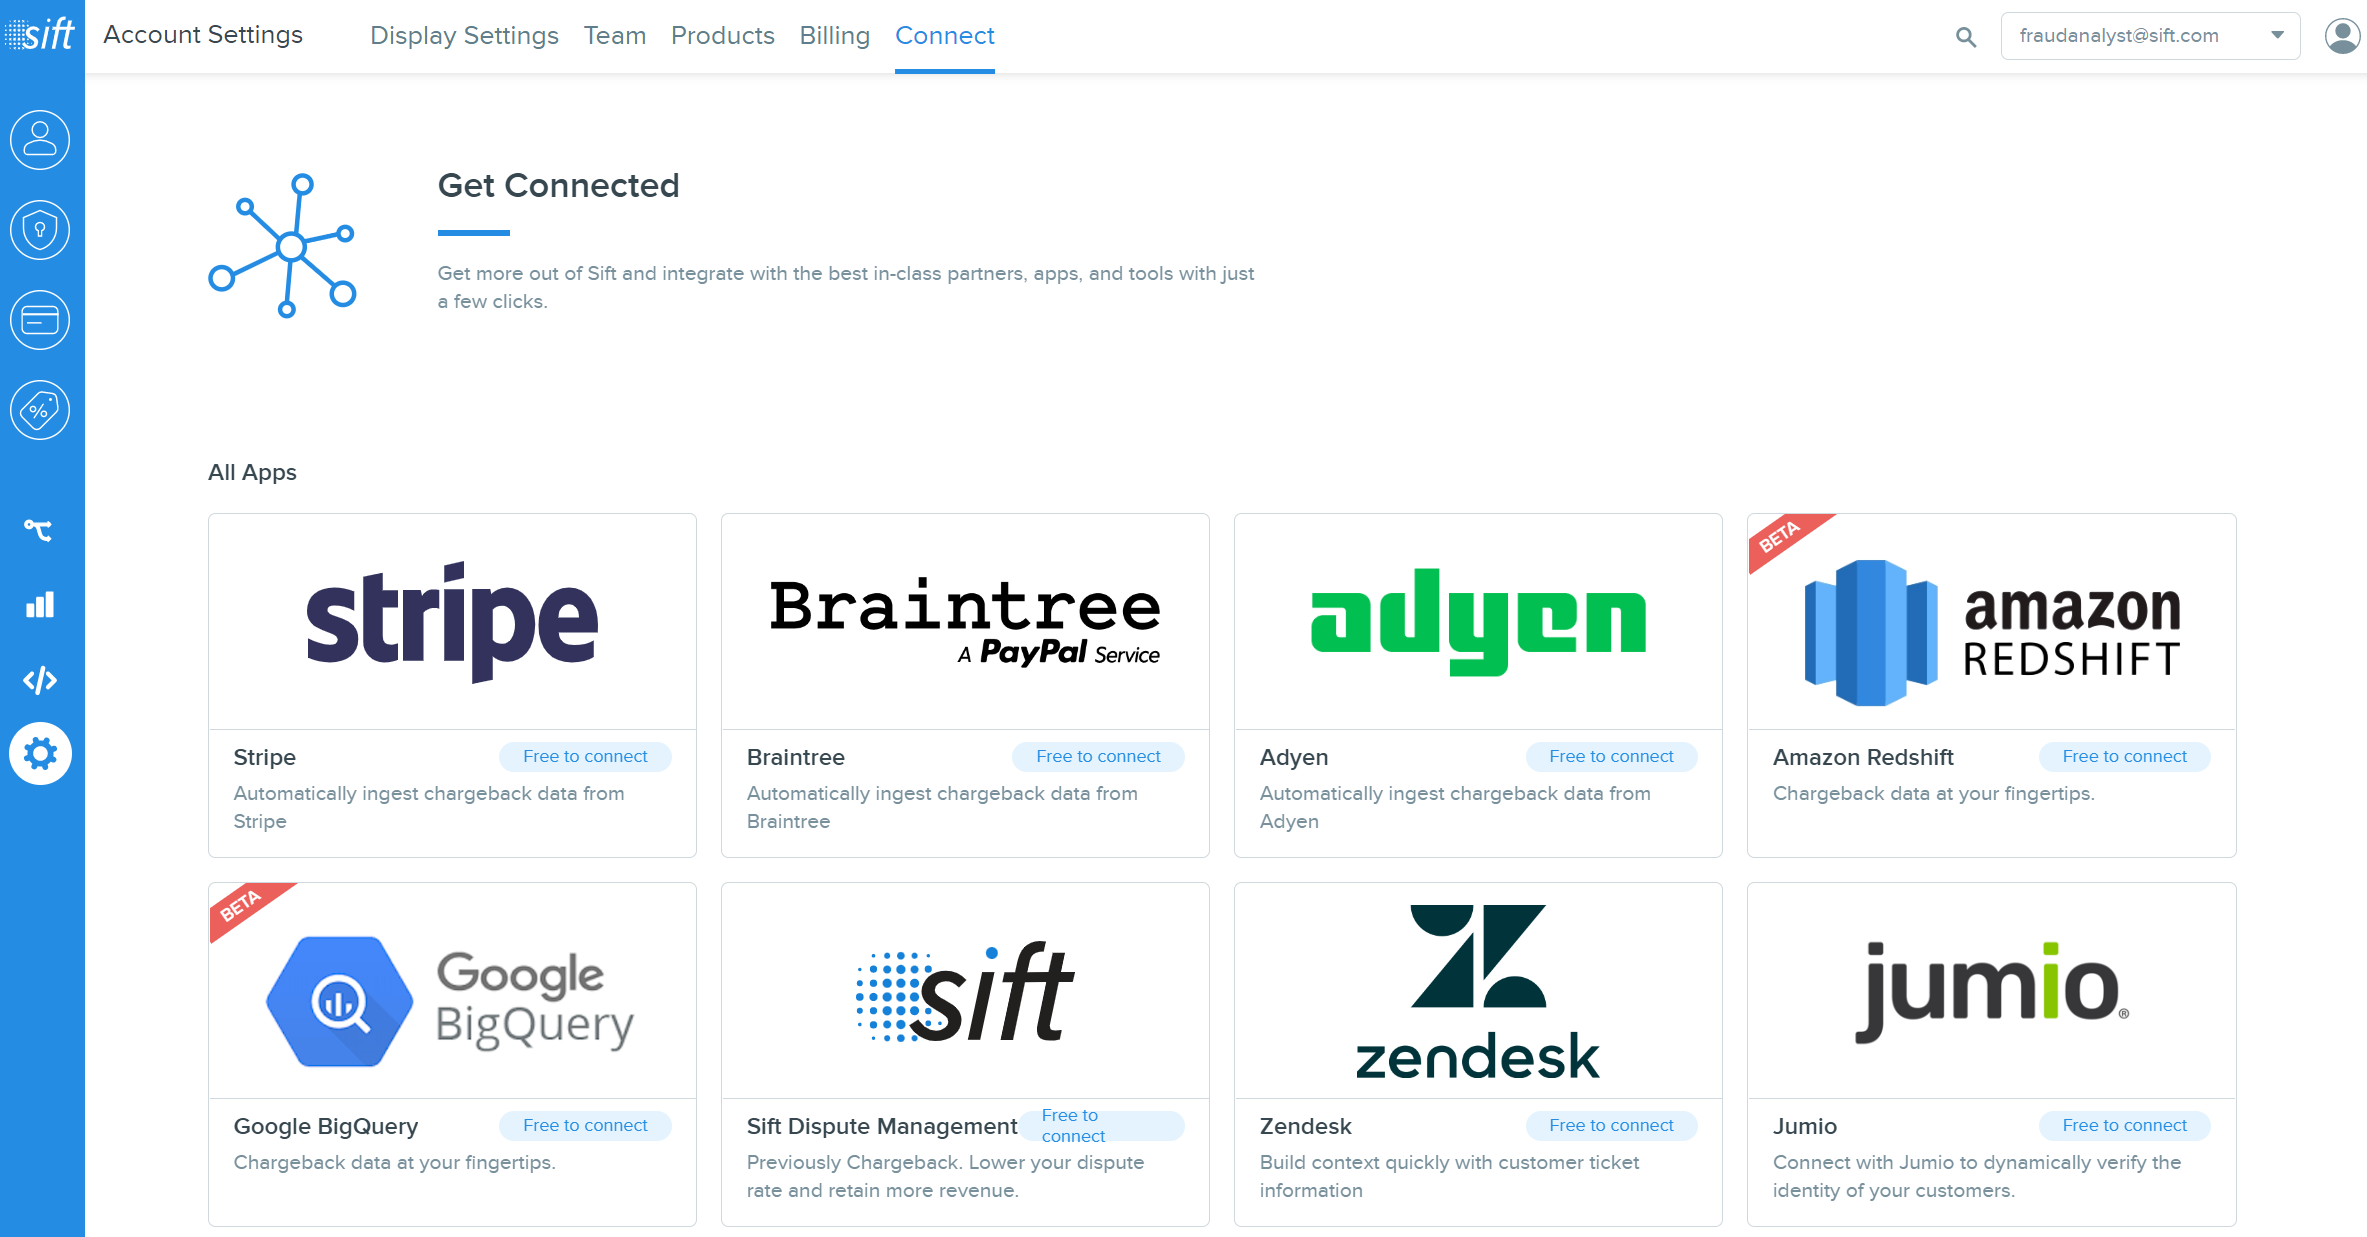Switch to the Billing tab
Screen dimensions: 2367x1237
coord(831,34)
